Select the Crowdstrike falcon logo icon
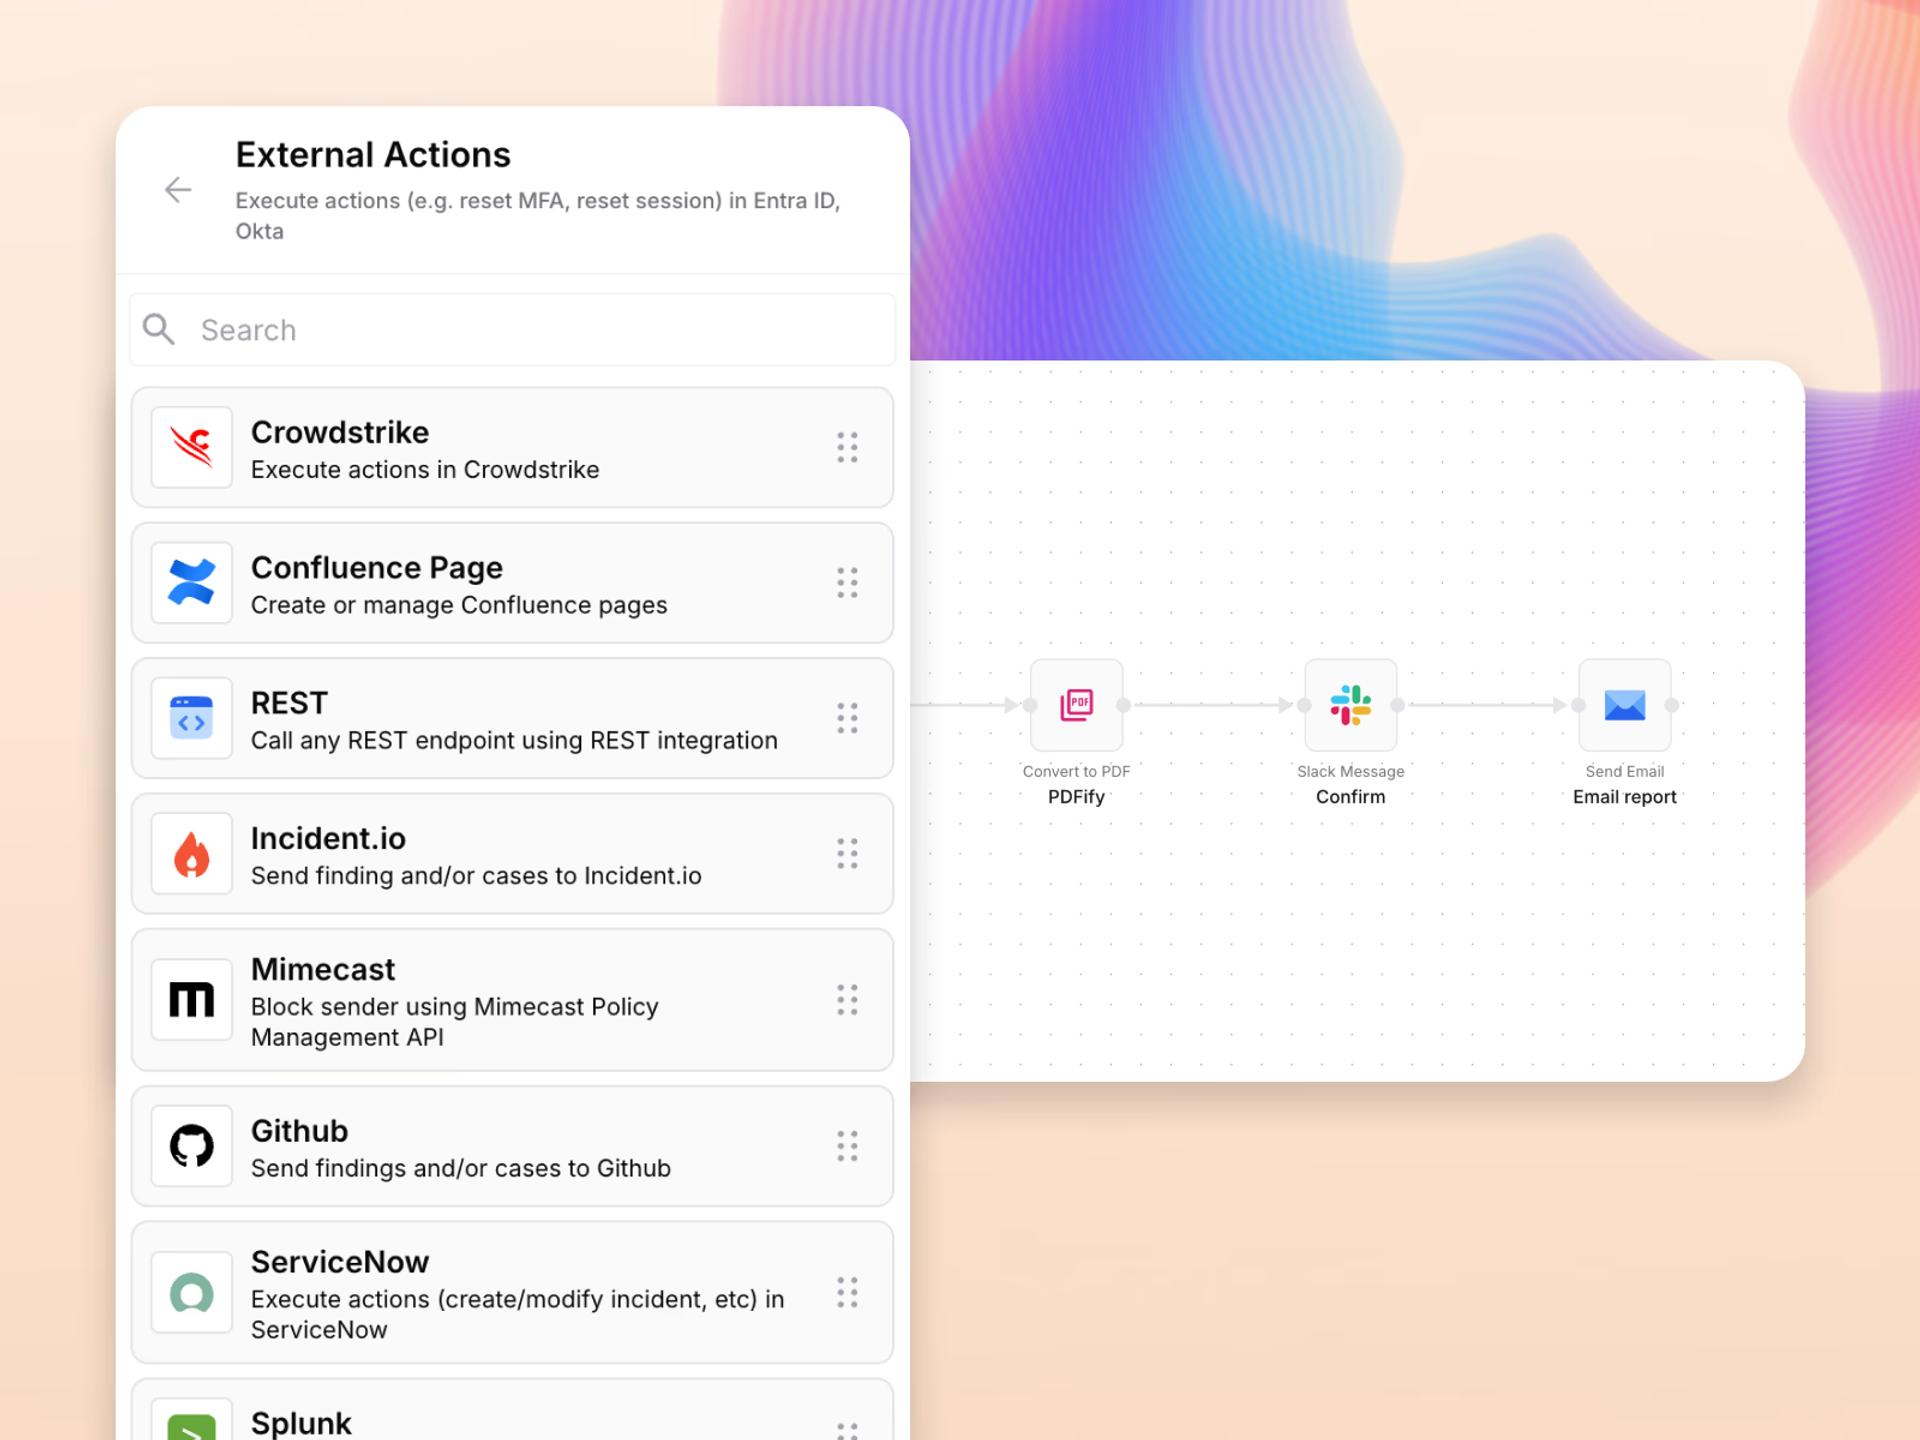 click(192, 447)
